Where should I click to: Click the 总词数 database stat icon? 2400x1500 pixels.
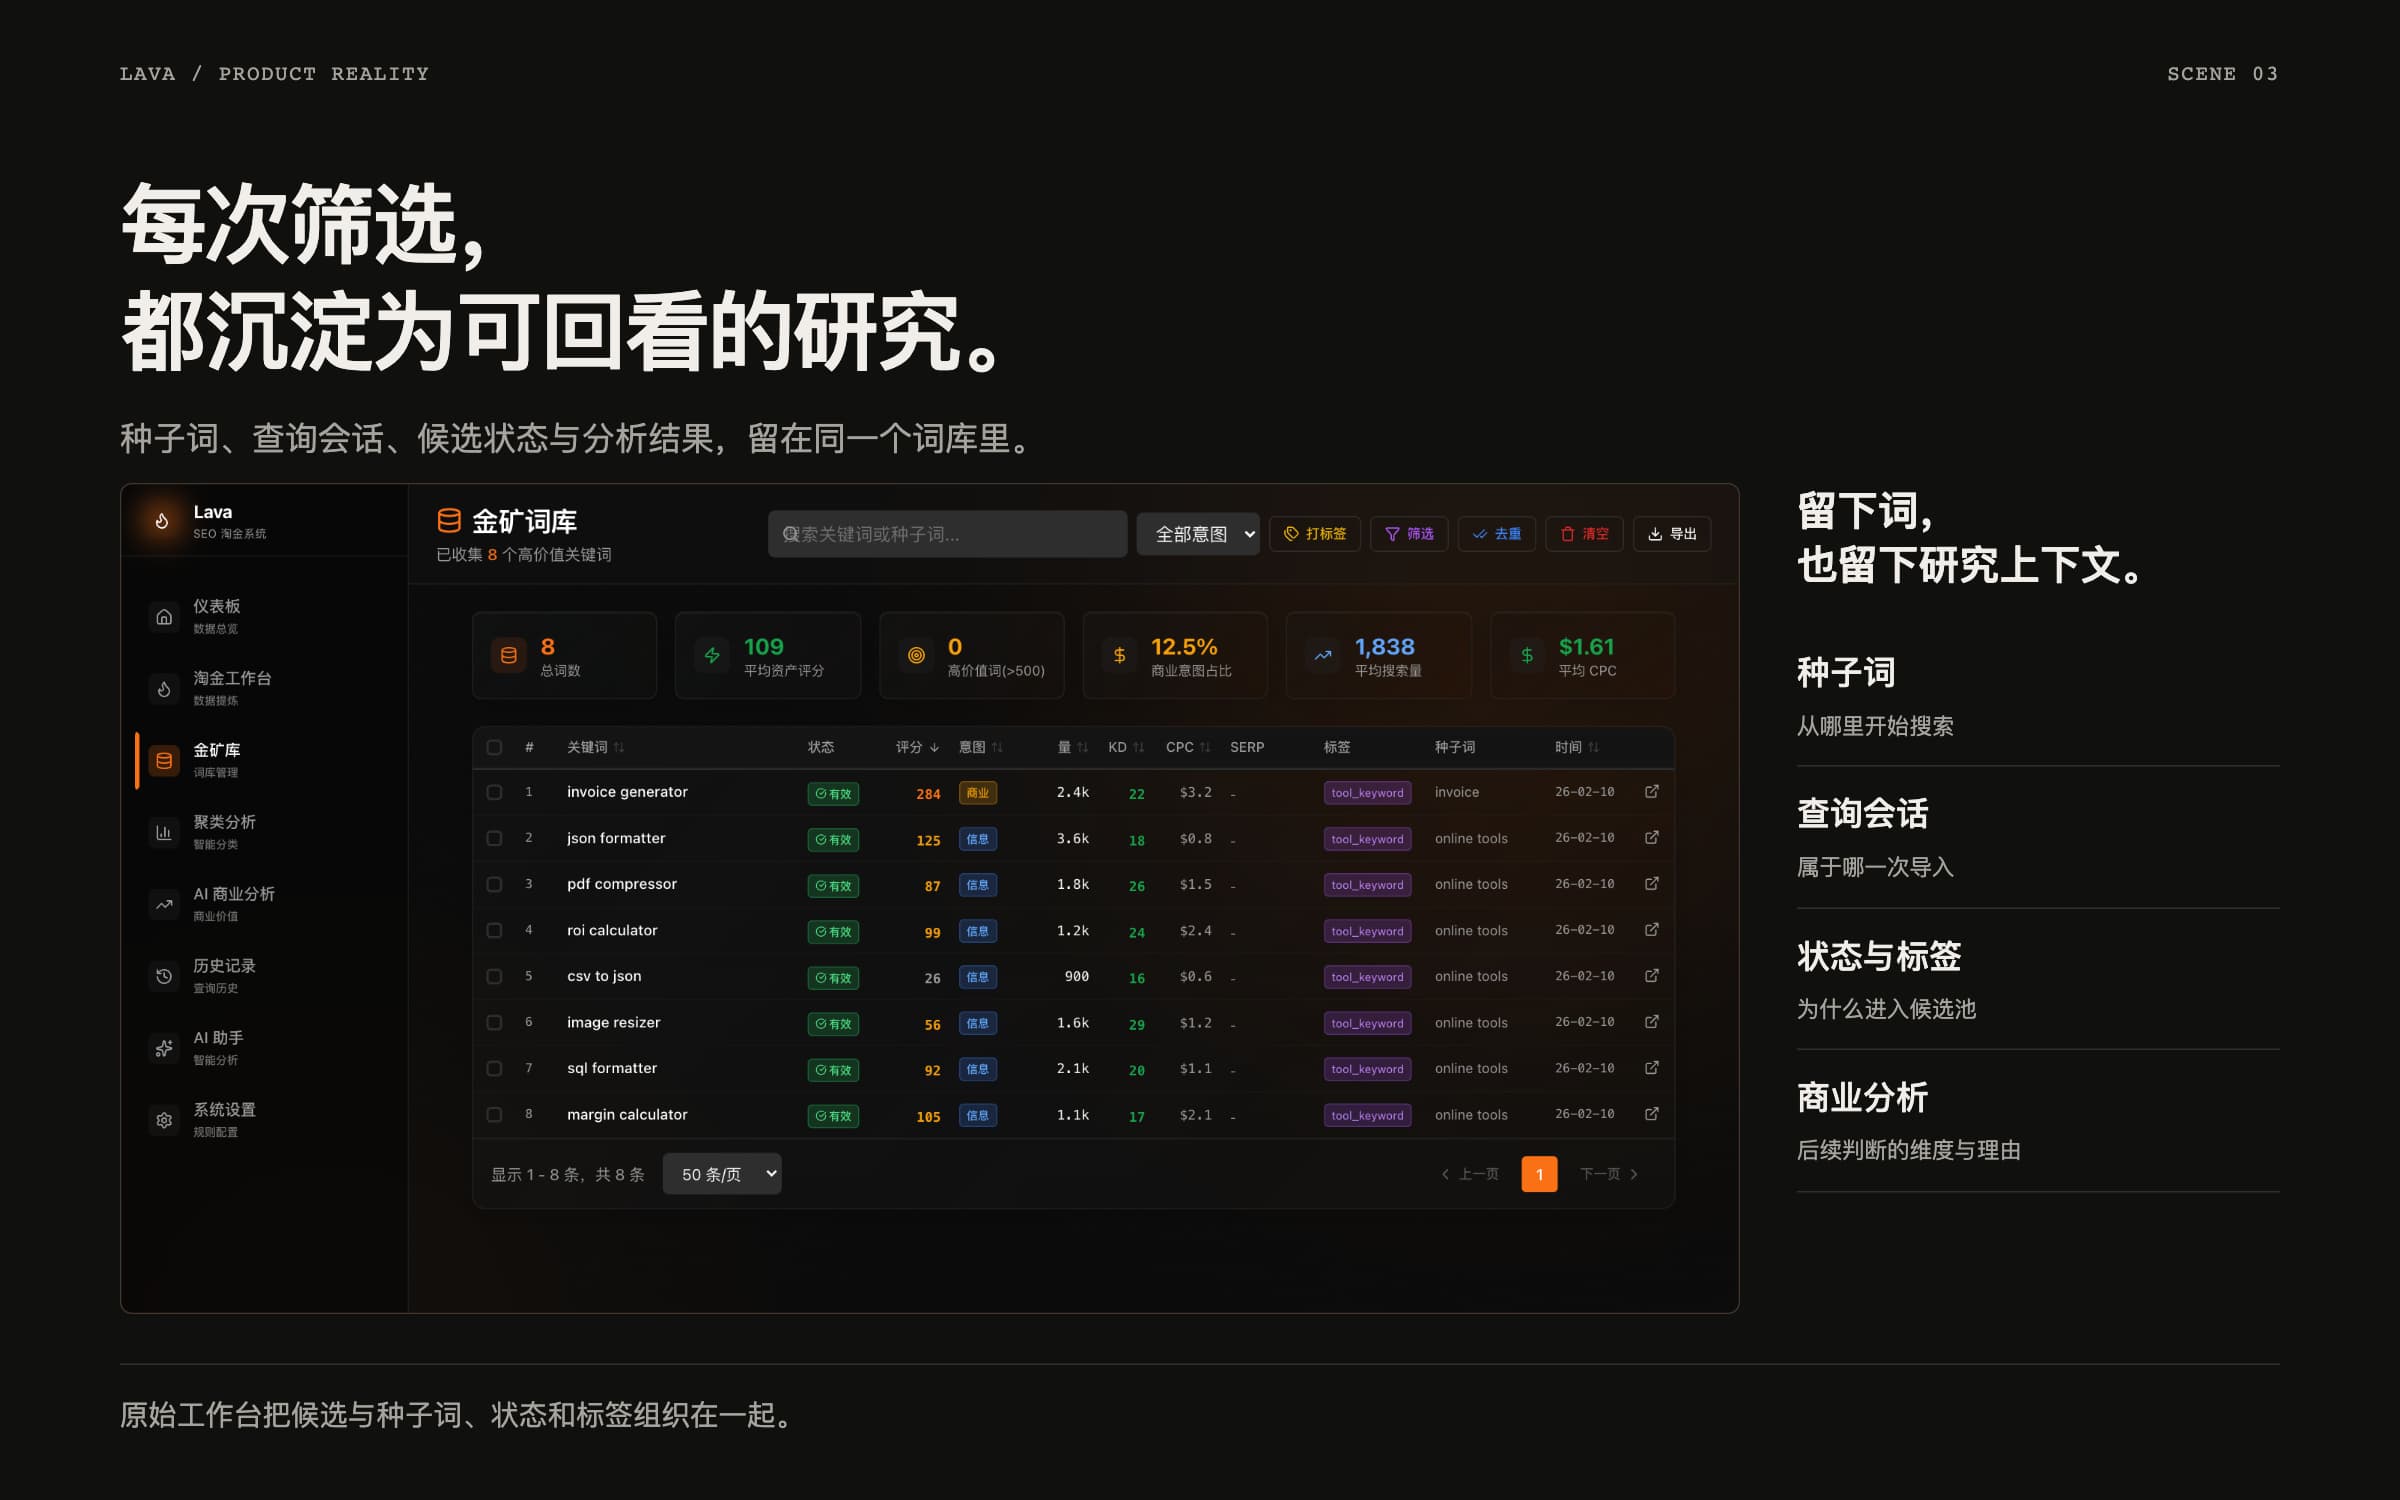pyautogui.click(x=508, y=656)
